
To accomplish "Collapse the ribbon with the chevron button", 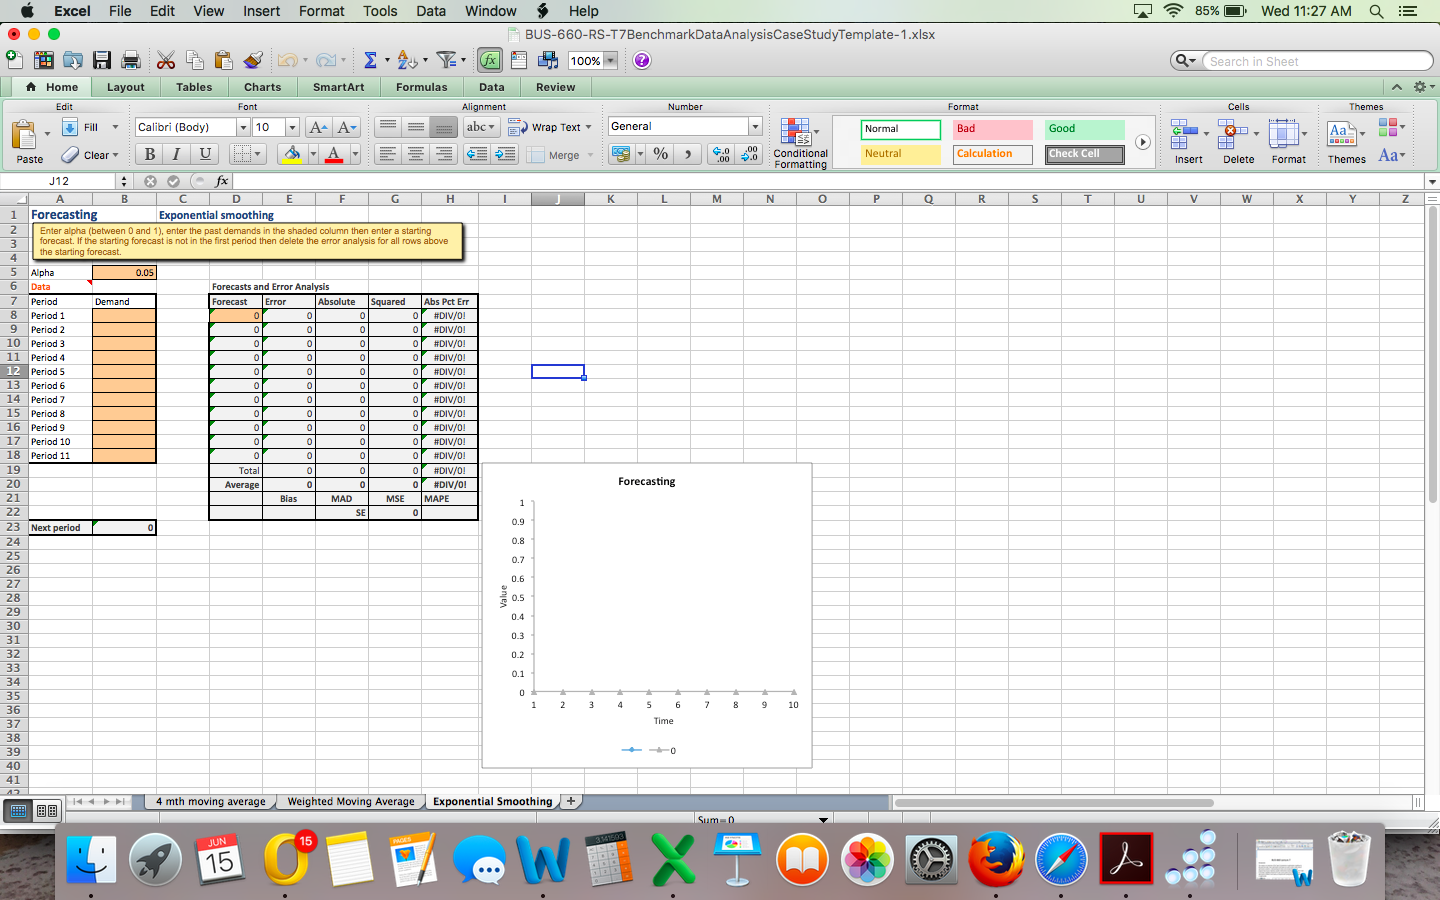I will [x=1397, y=87].
